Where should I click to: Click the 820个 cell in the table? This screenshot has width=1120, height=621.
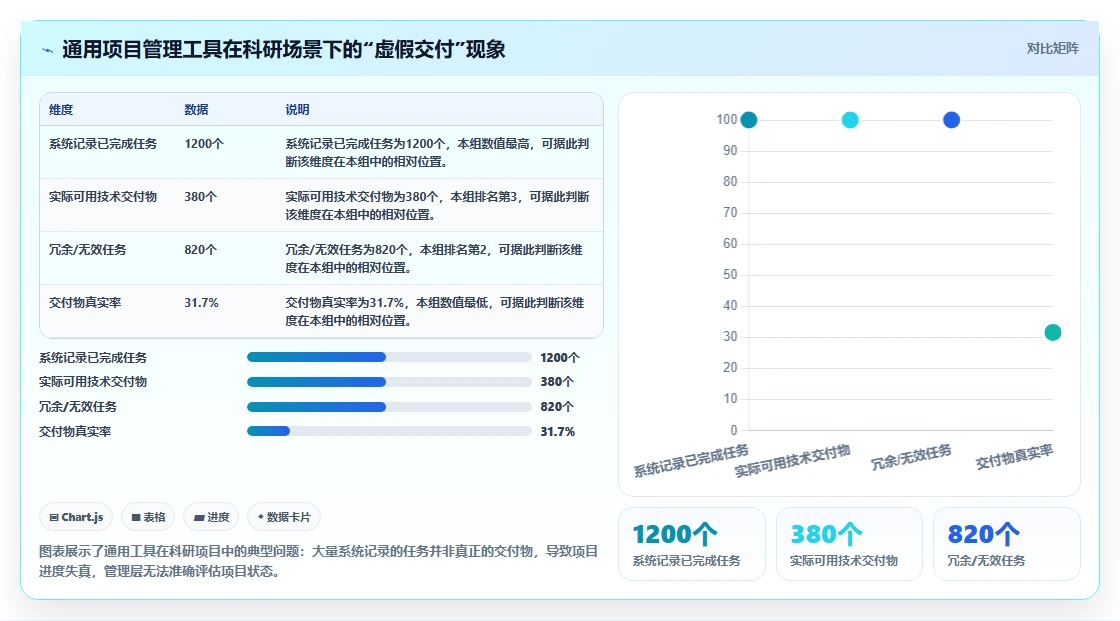[201, 249]
